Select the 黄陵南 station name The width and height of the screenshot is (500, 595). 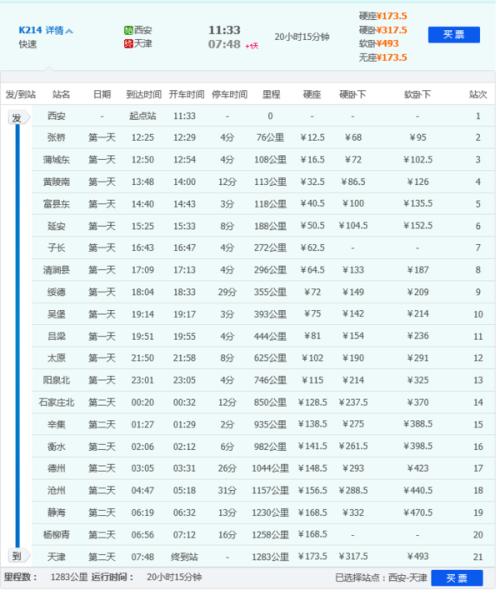coord(57,182)
